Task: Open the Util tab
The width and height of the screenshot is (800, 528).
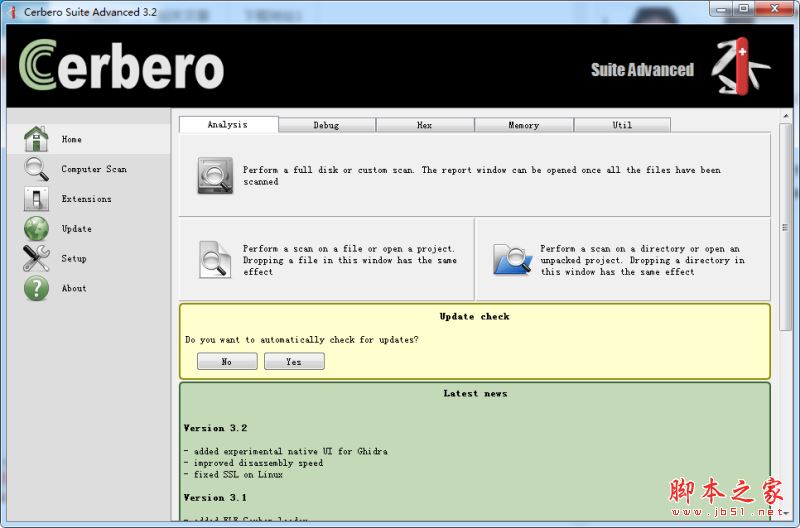Action: coord(622,125)
